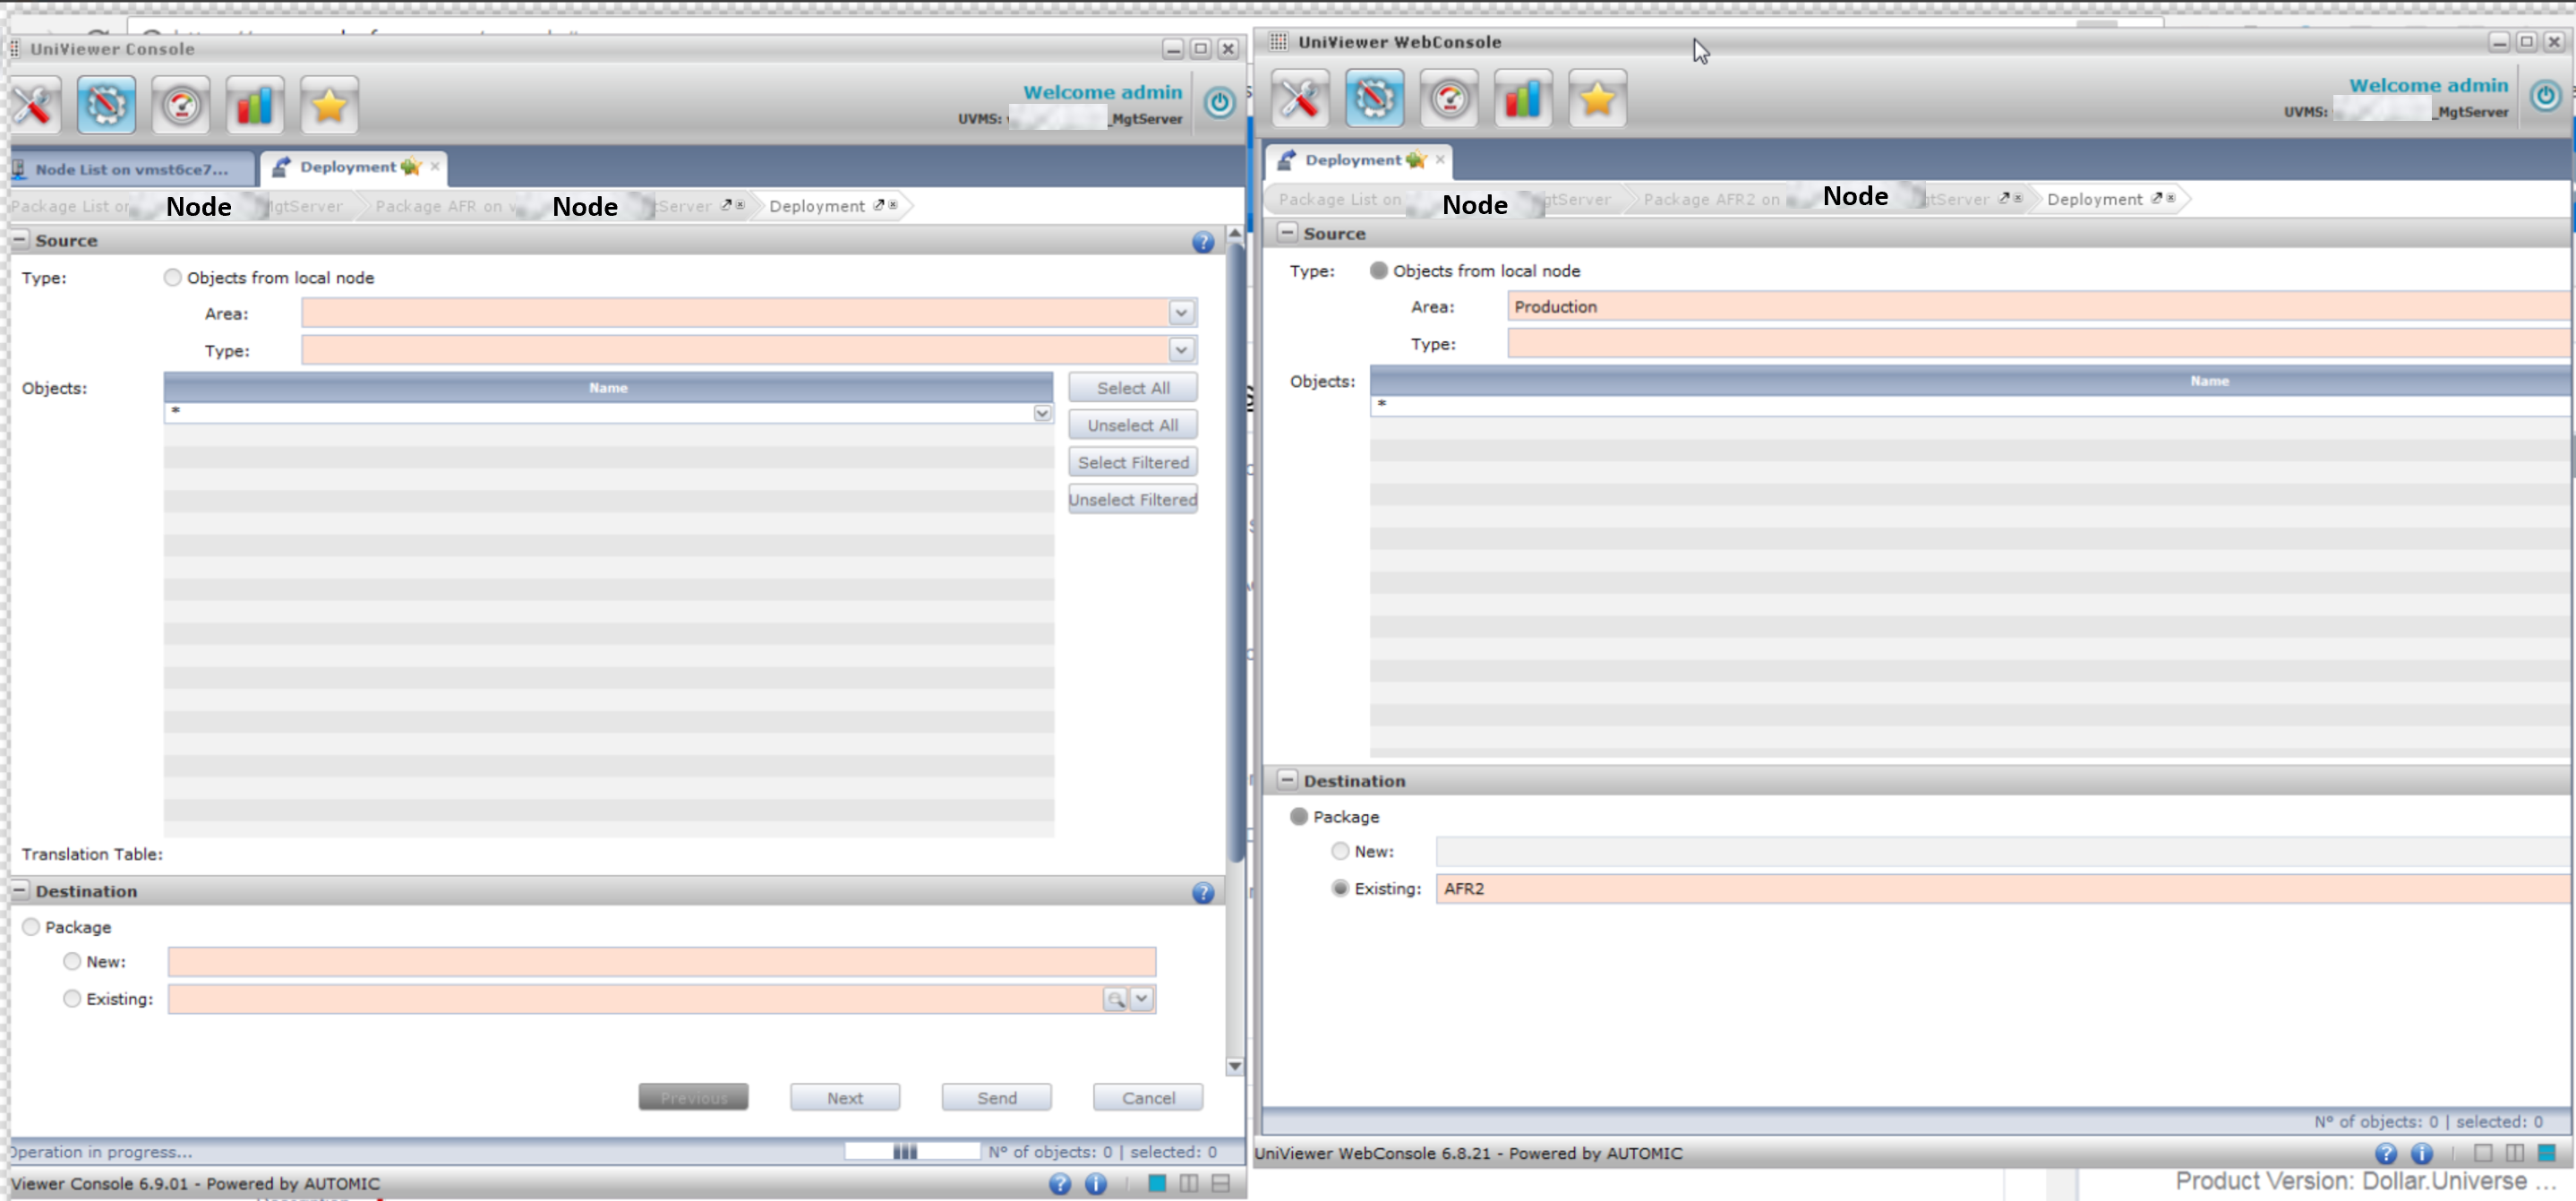Open the Area dropdown in left console
This screenshot has width=2576, height=1201.
(x=1181, y=313)
